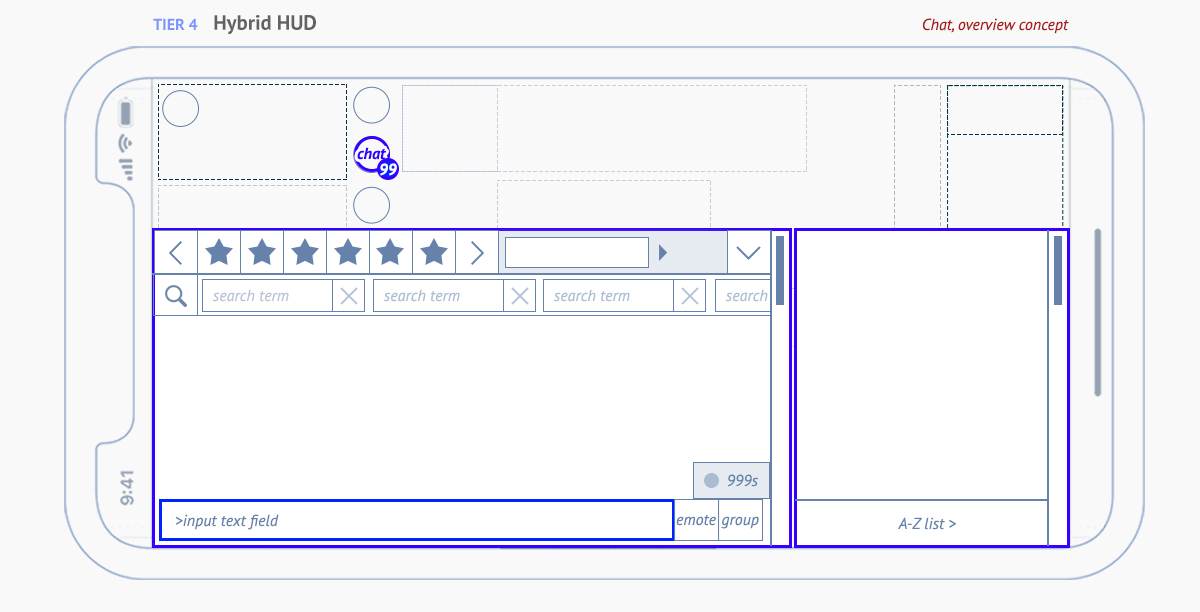Open the emote button

(696, 520)
